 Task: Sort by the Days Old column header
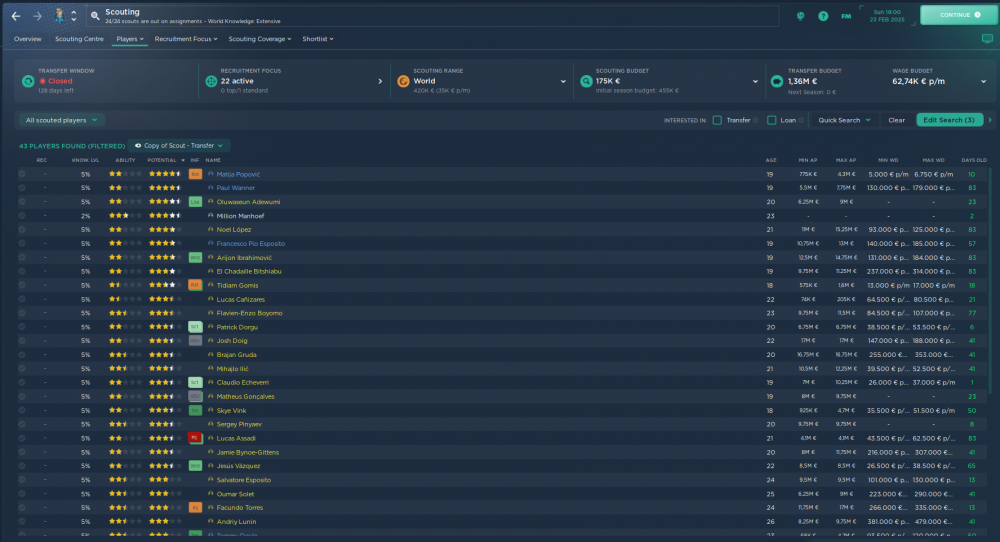pyautogui.click(x=974, y=160)
